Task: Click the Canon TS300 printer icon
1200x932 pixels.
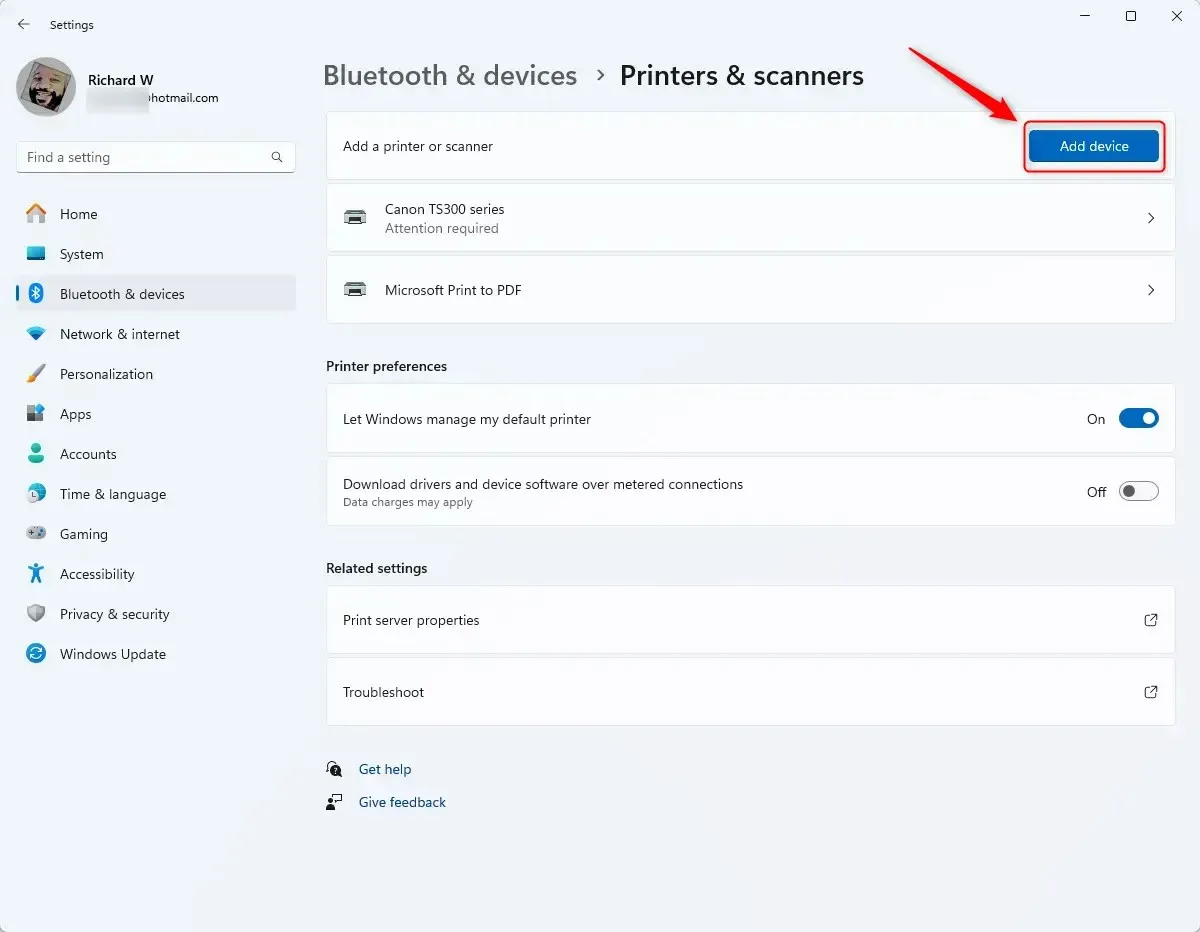Action: [355, 218]
